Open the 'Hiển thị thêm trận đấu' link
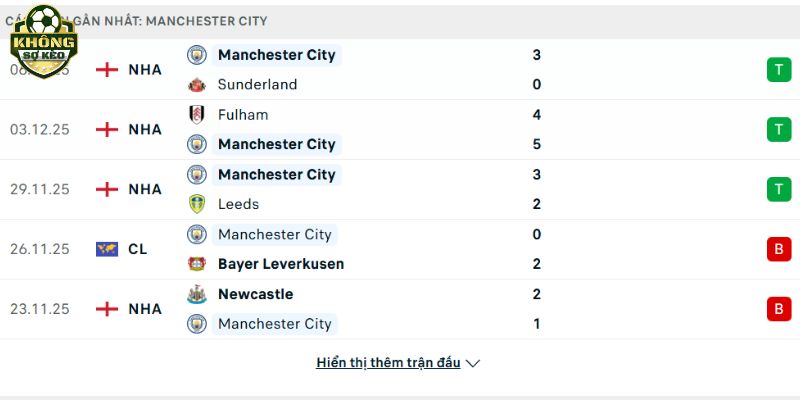Viewport: 800px width, 400px height. point(388,363)
